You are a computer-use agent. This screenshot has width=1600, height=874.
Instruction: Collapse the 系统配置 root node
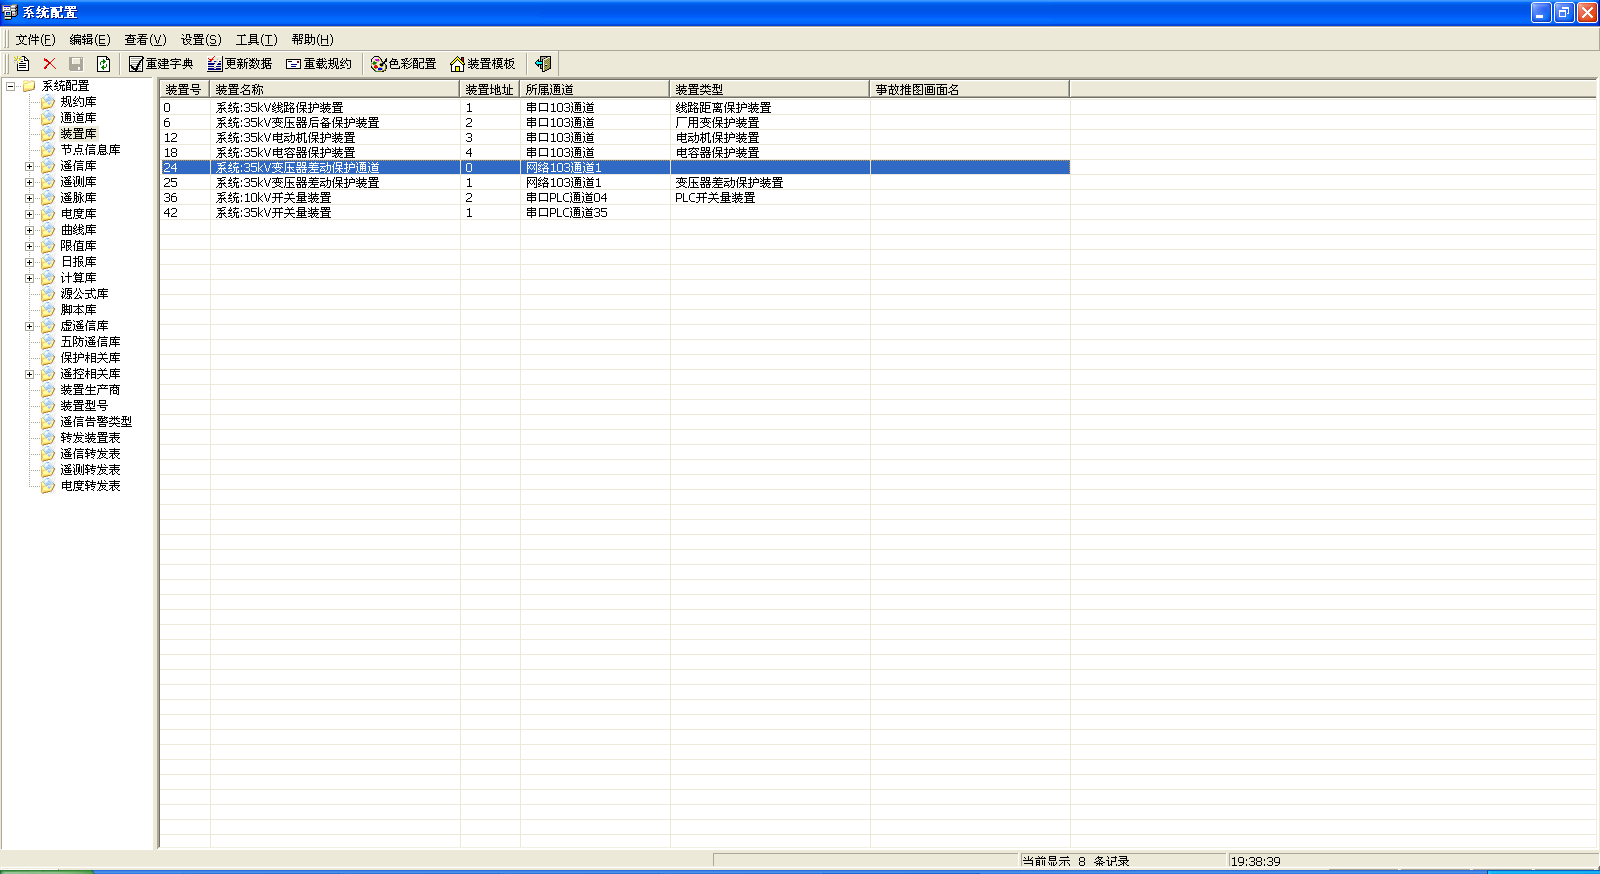(x=11, y=86)
